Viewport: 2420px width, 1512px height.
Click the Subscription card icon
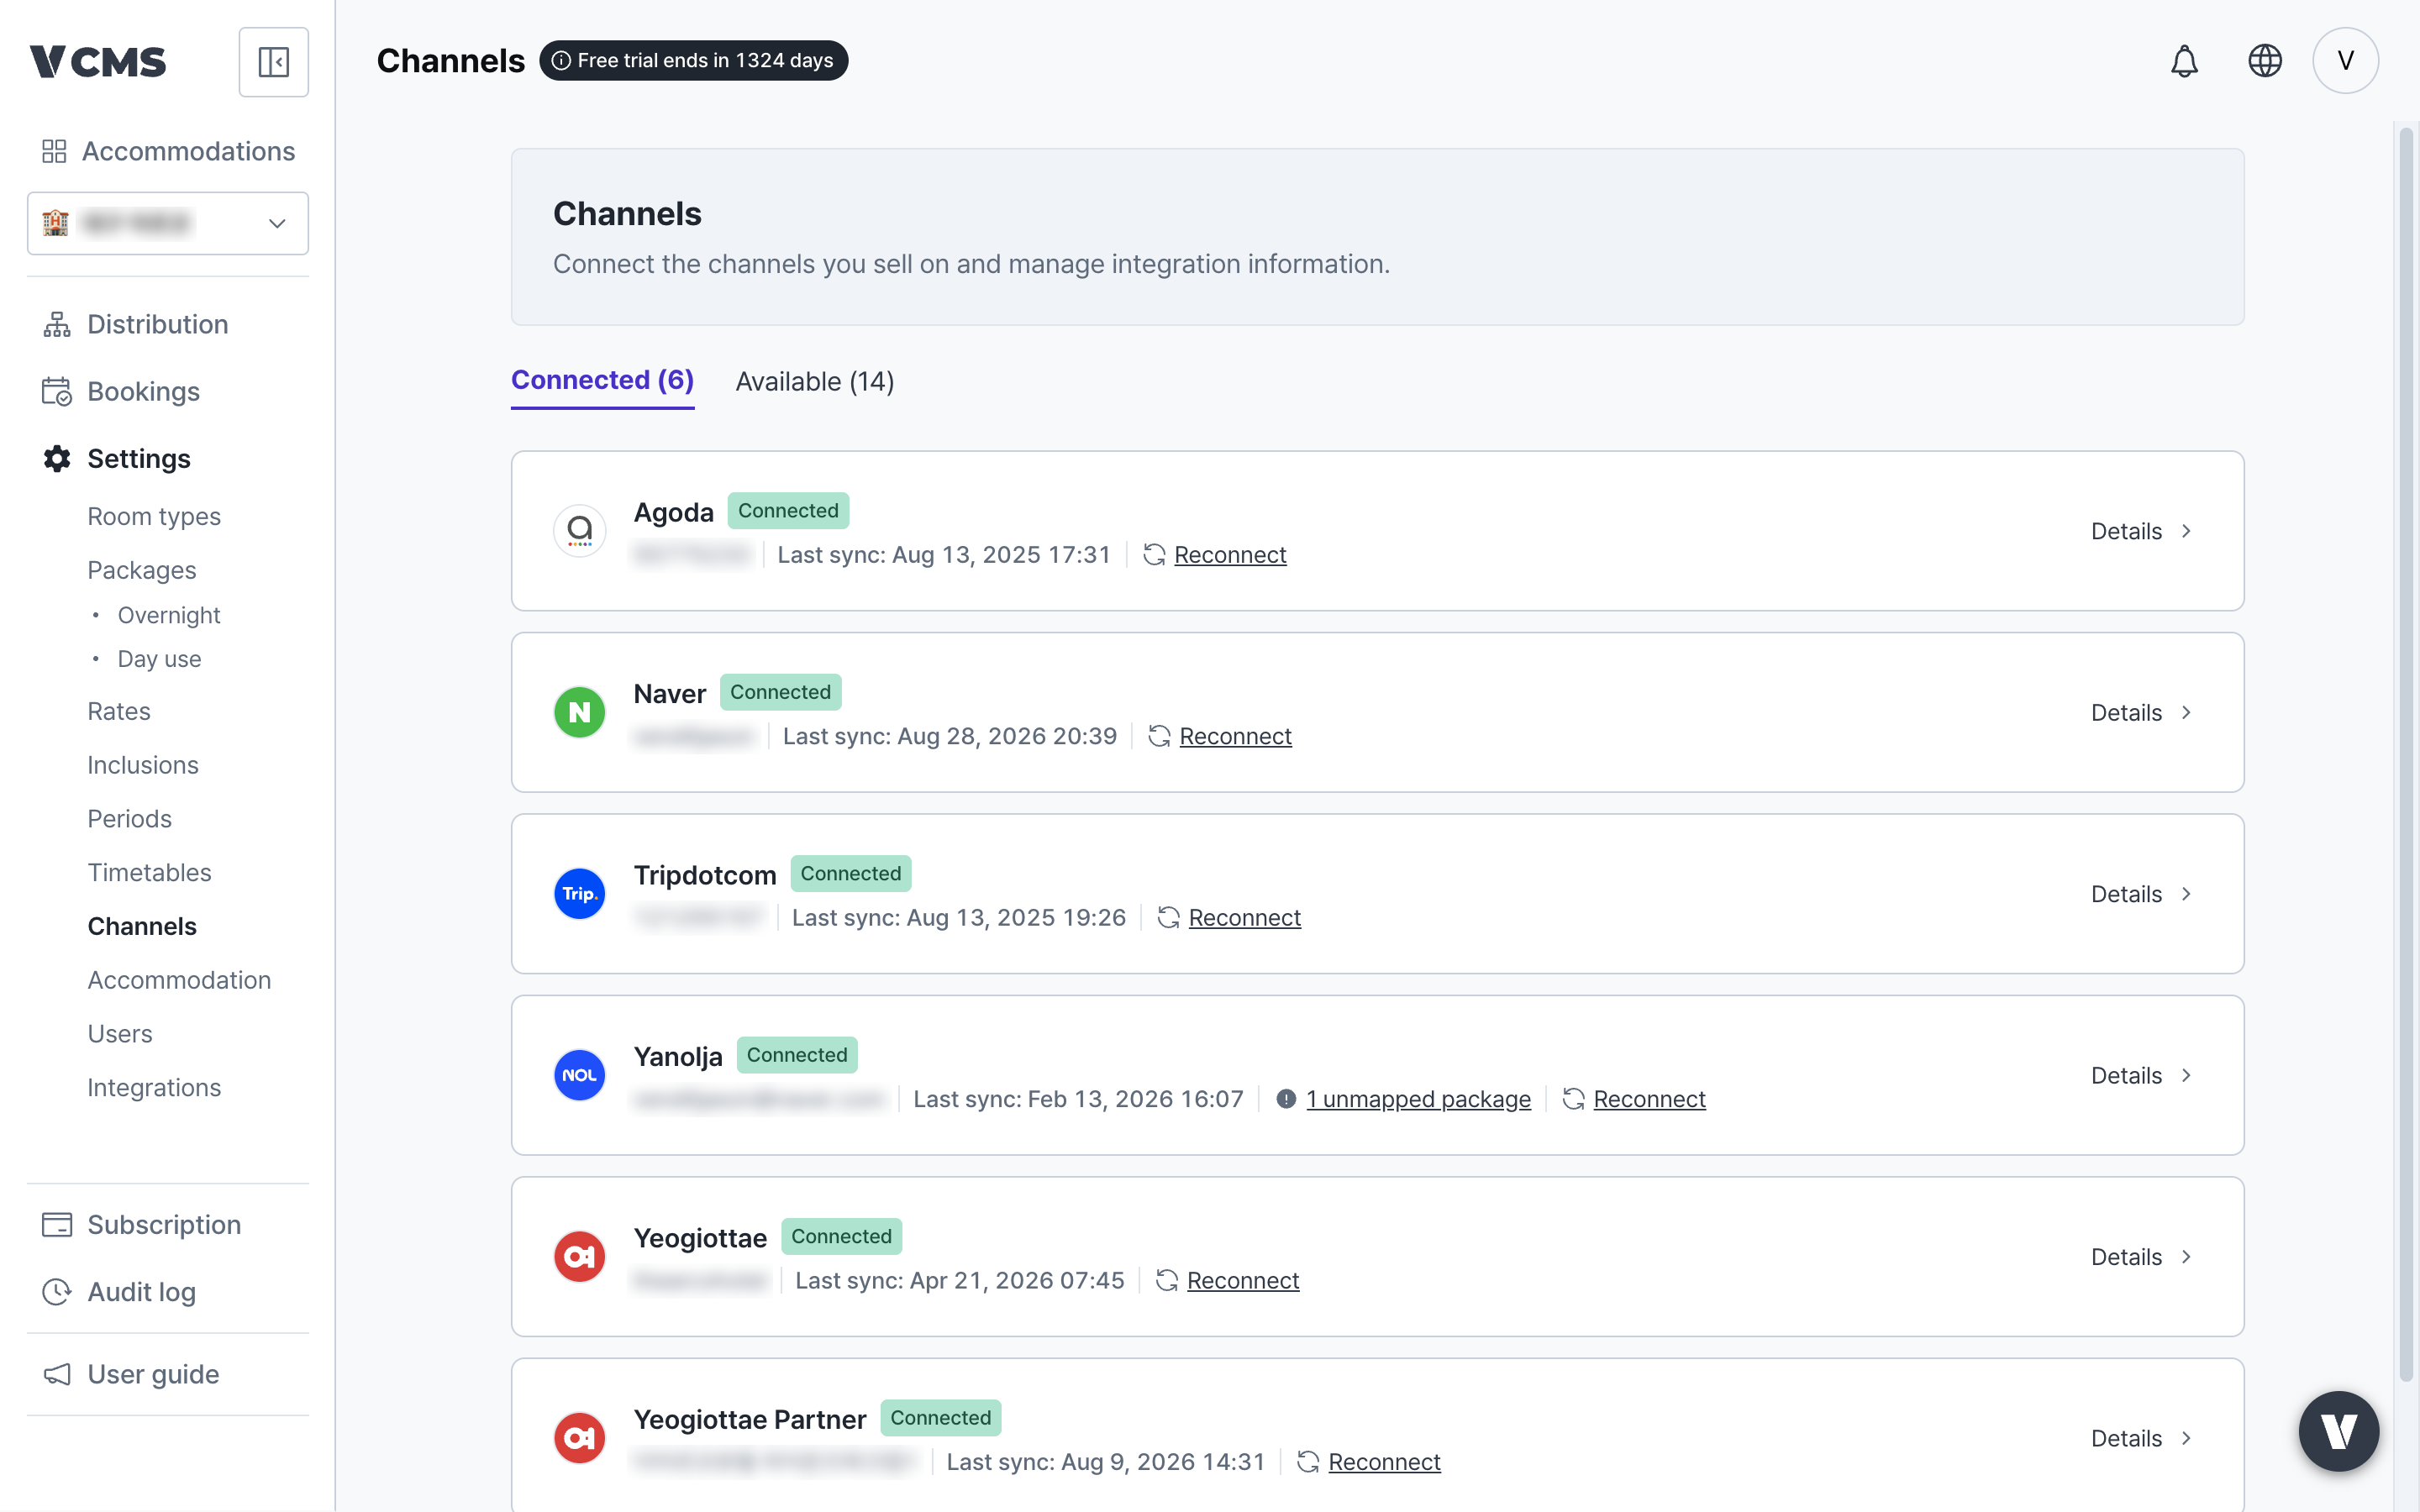(57, 1225)
